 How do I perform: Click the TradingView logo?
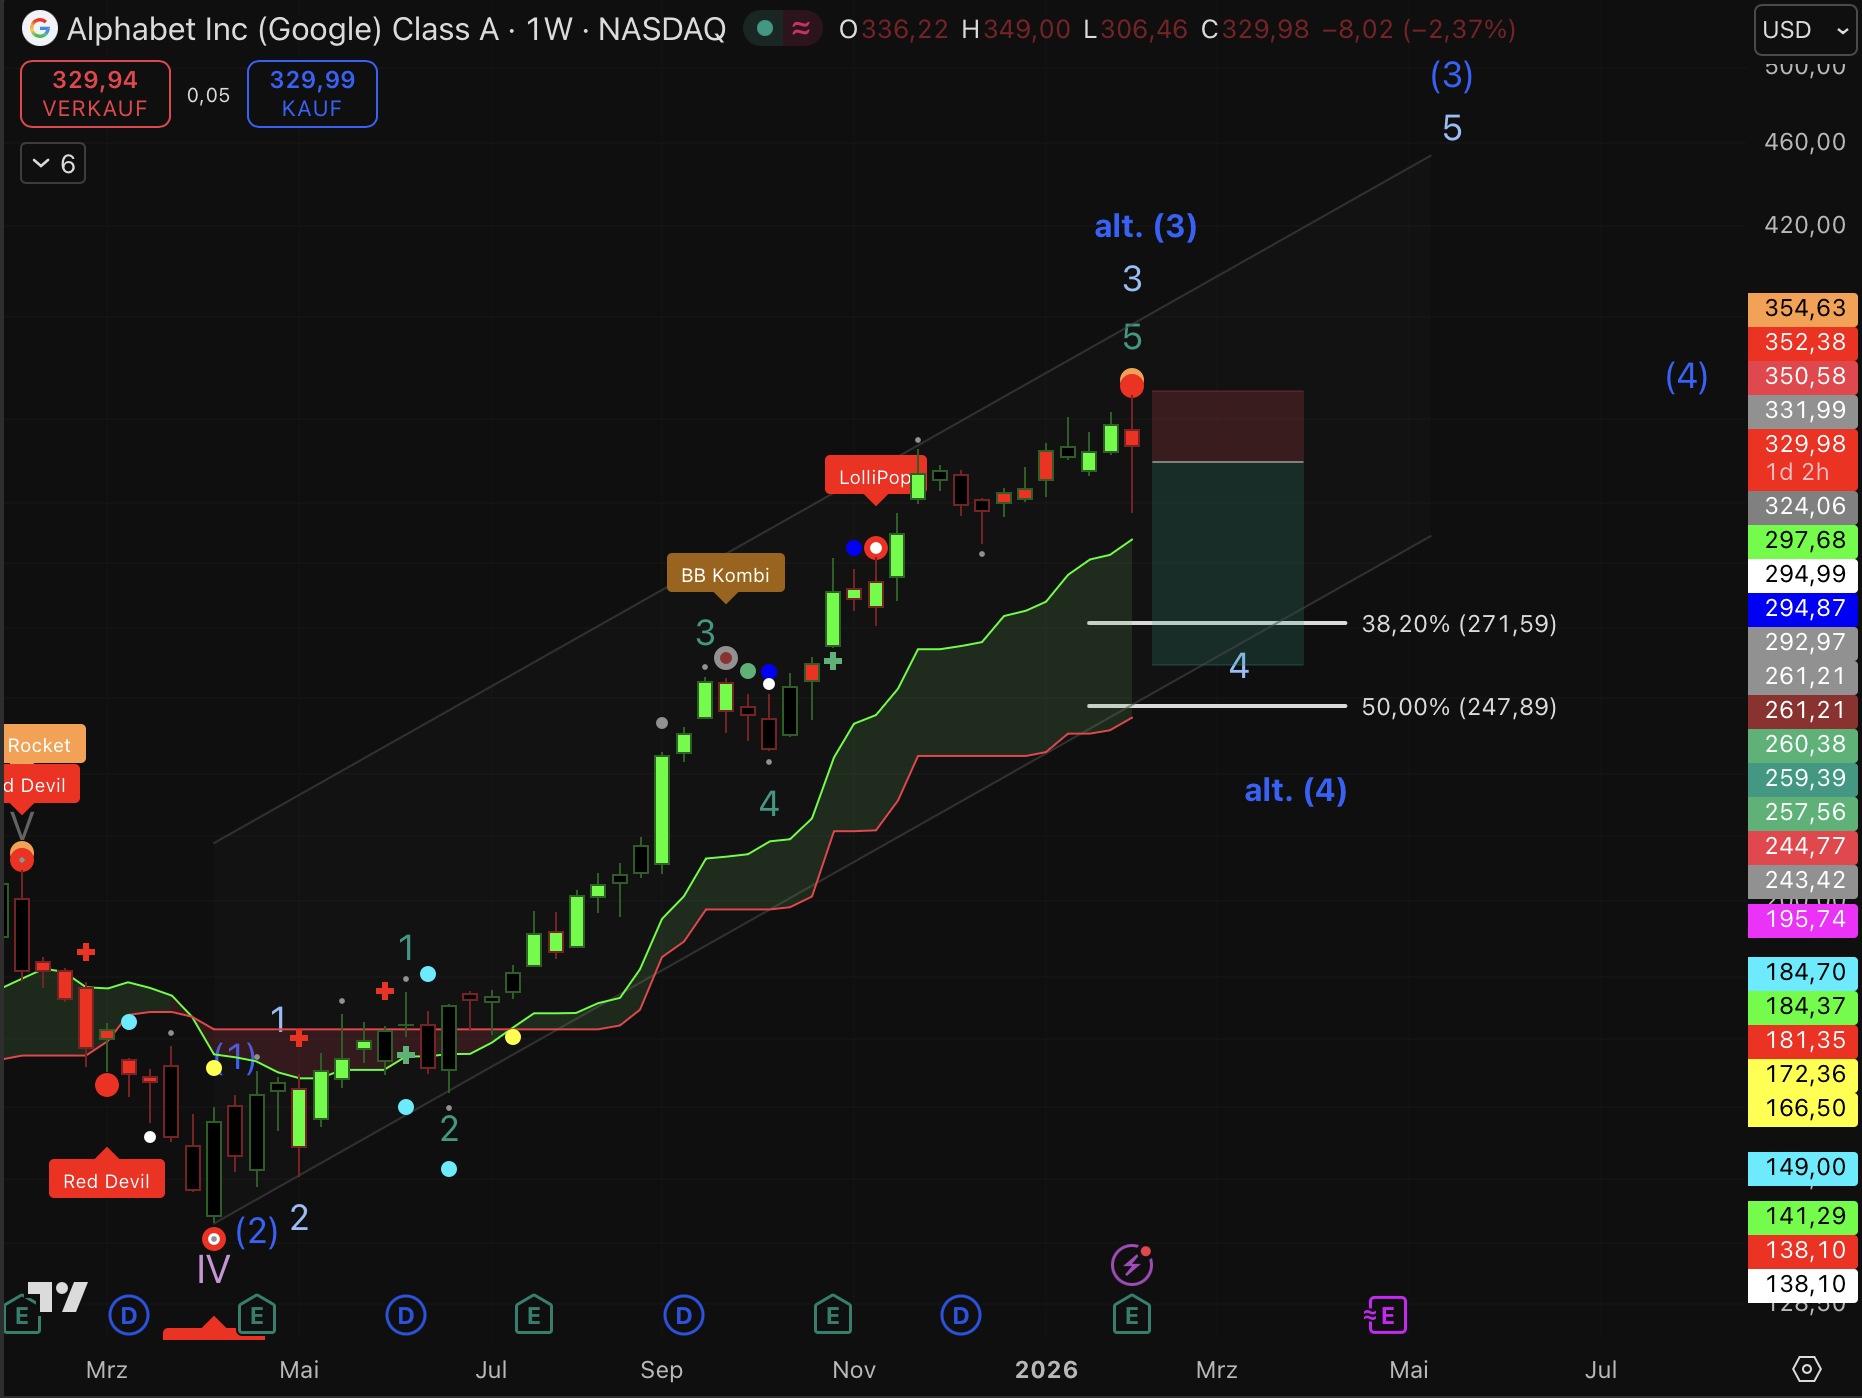58,1297
